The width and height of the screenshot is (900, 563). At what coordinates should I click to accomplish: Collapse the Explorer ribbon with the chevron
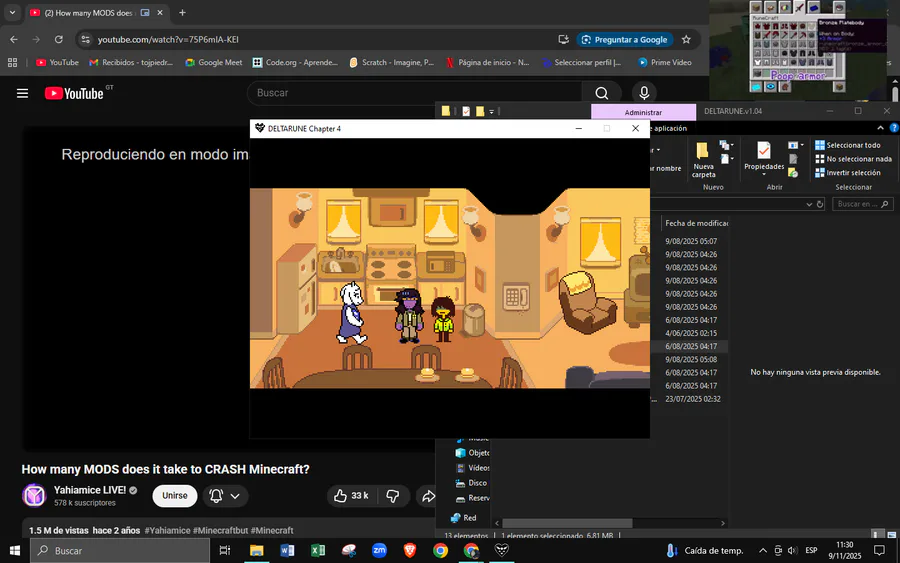(x=880, y=128)
